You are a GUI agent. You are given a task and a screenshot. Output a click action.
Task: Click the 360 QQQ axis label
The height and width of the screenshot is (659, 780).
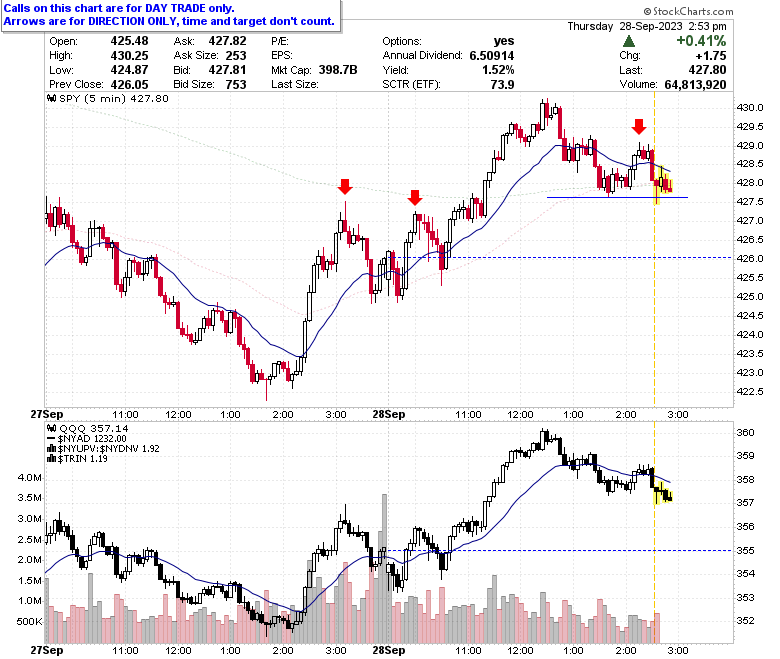pyautogui.click(x=745, y=432)
